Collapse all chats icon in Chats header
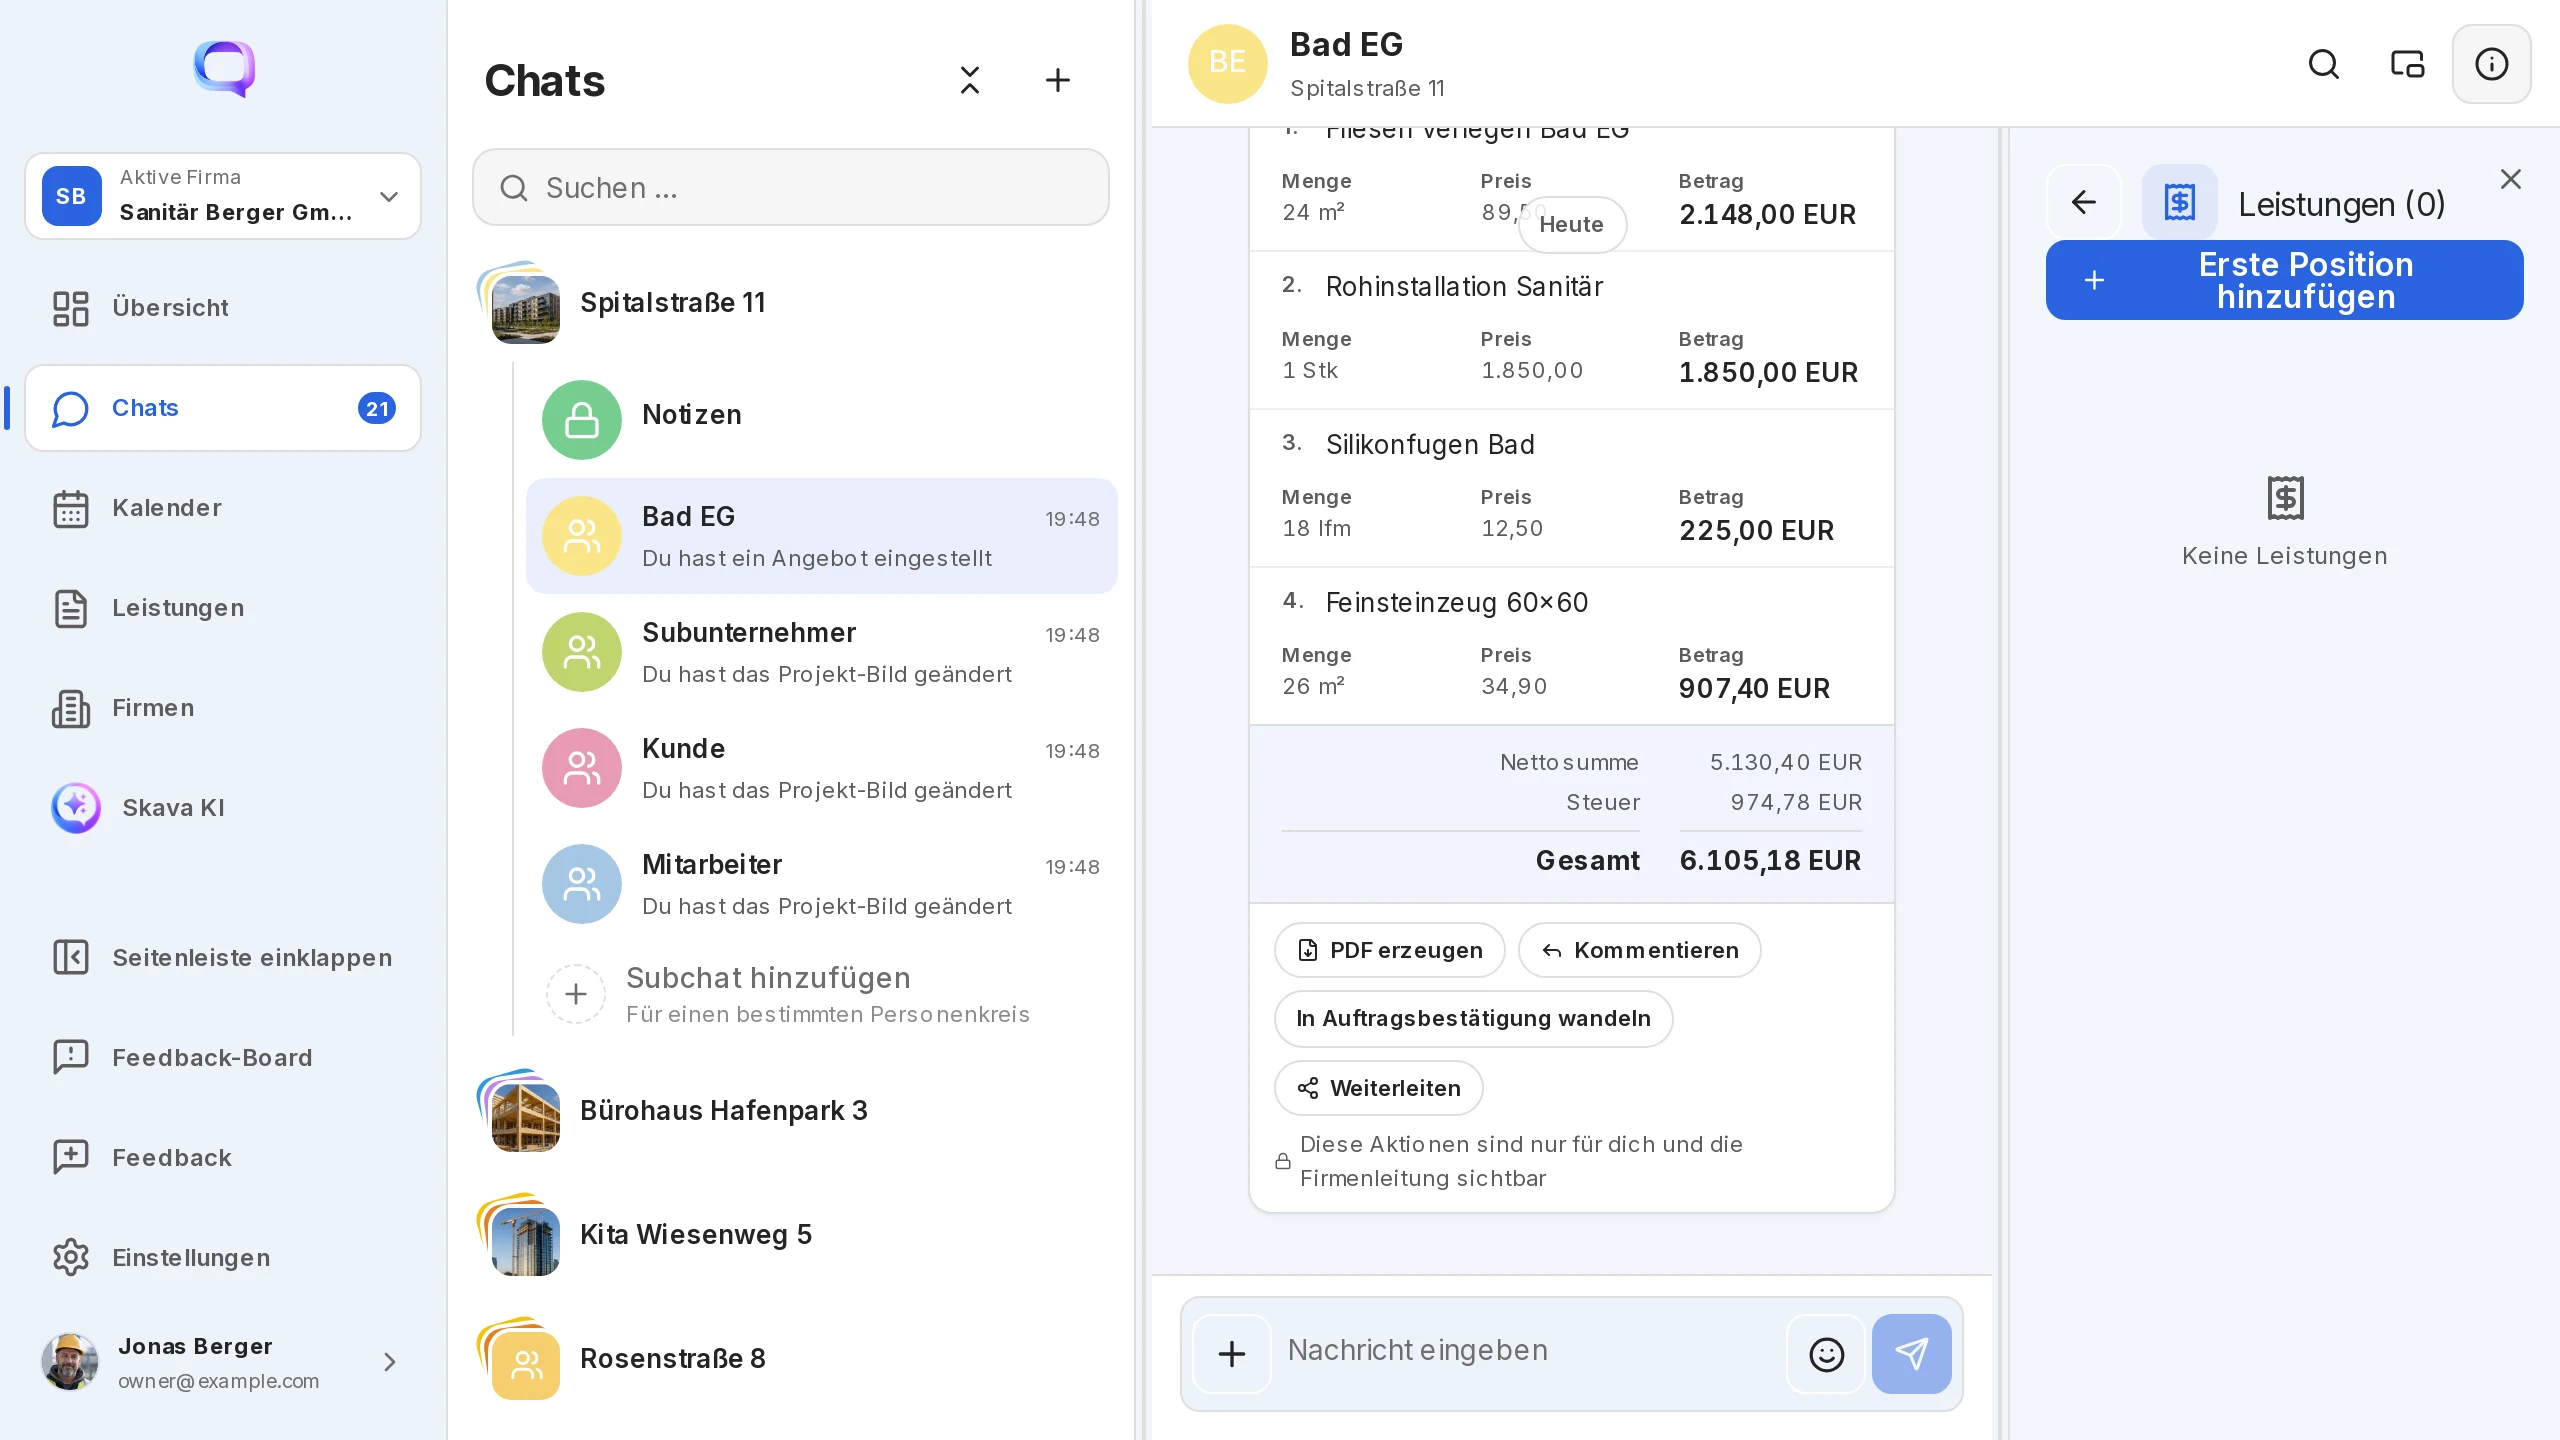The height and width of the screenshot is (1440, 2560). pyautogui.click(x=969, y=80)
